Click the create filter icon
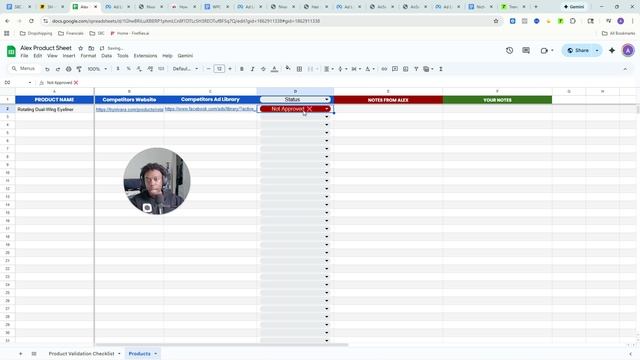The image size is (640, 360). click(x=416, y=69)
